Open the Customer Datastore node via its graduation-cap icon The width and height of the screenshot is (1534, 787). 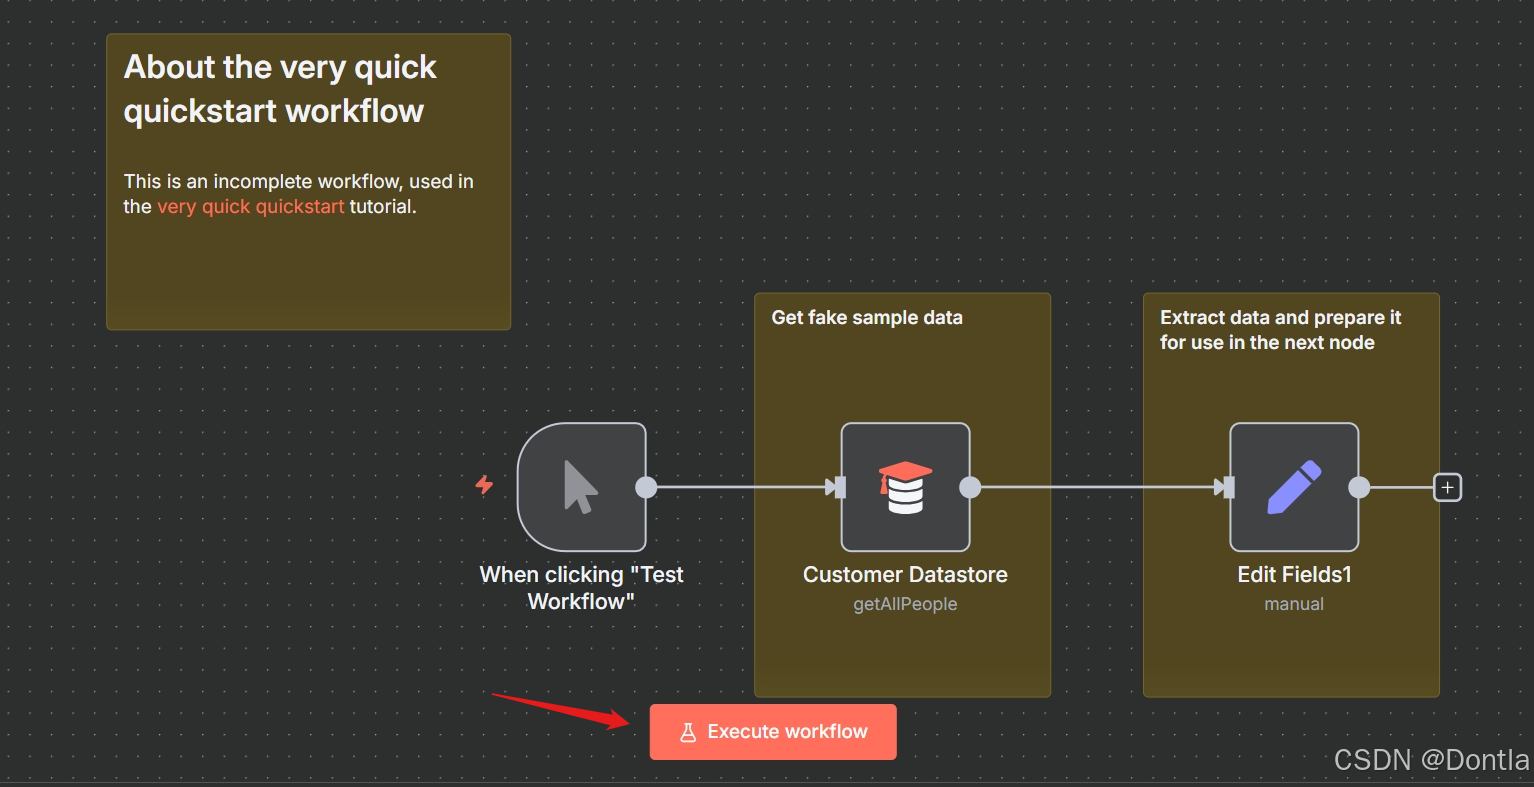(905, 487)
